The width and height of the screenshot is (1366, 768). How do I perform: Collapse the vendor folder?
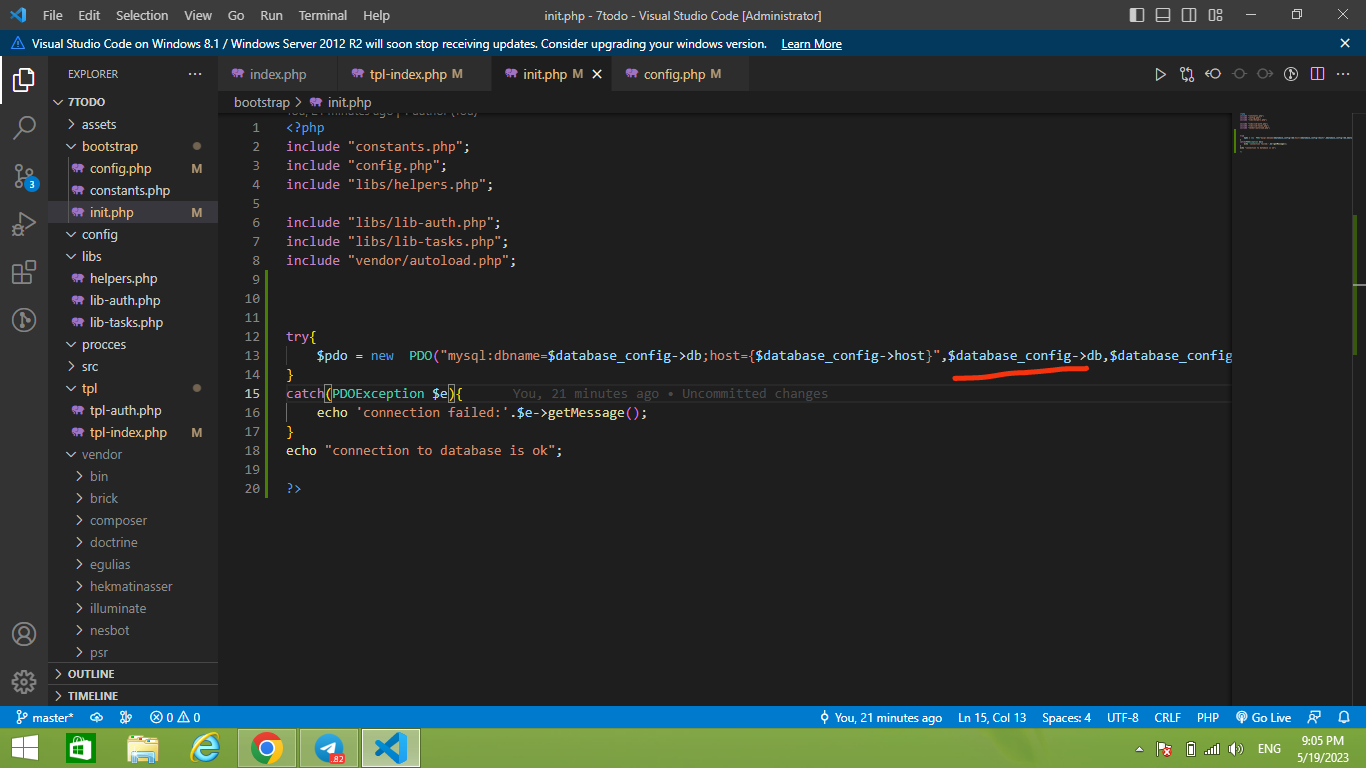pos(133,454)
